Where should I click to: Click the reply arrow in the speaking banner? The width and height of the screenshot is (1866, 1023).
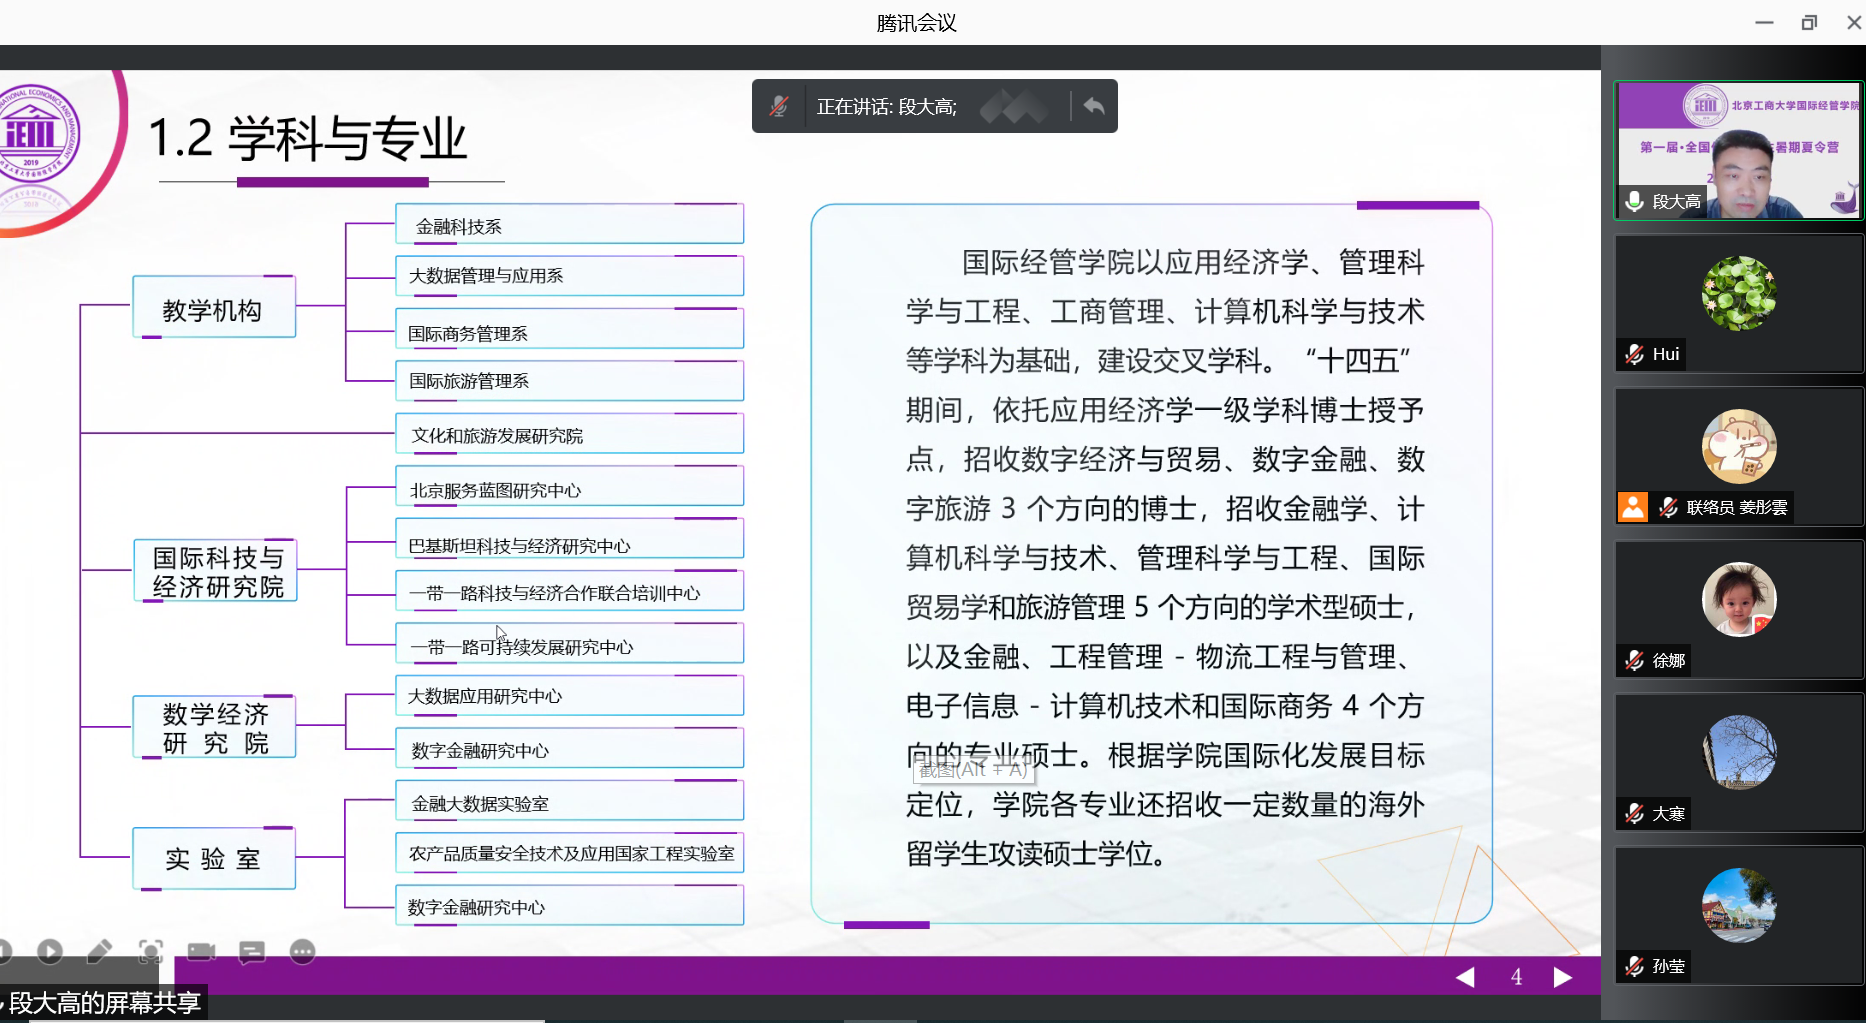point(1090,105)
